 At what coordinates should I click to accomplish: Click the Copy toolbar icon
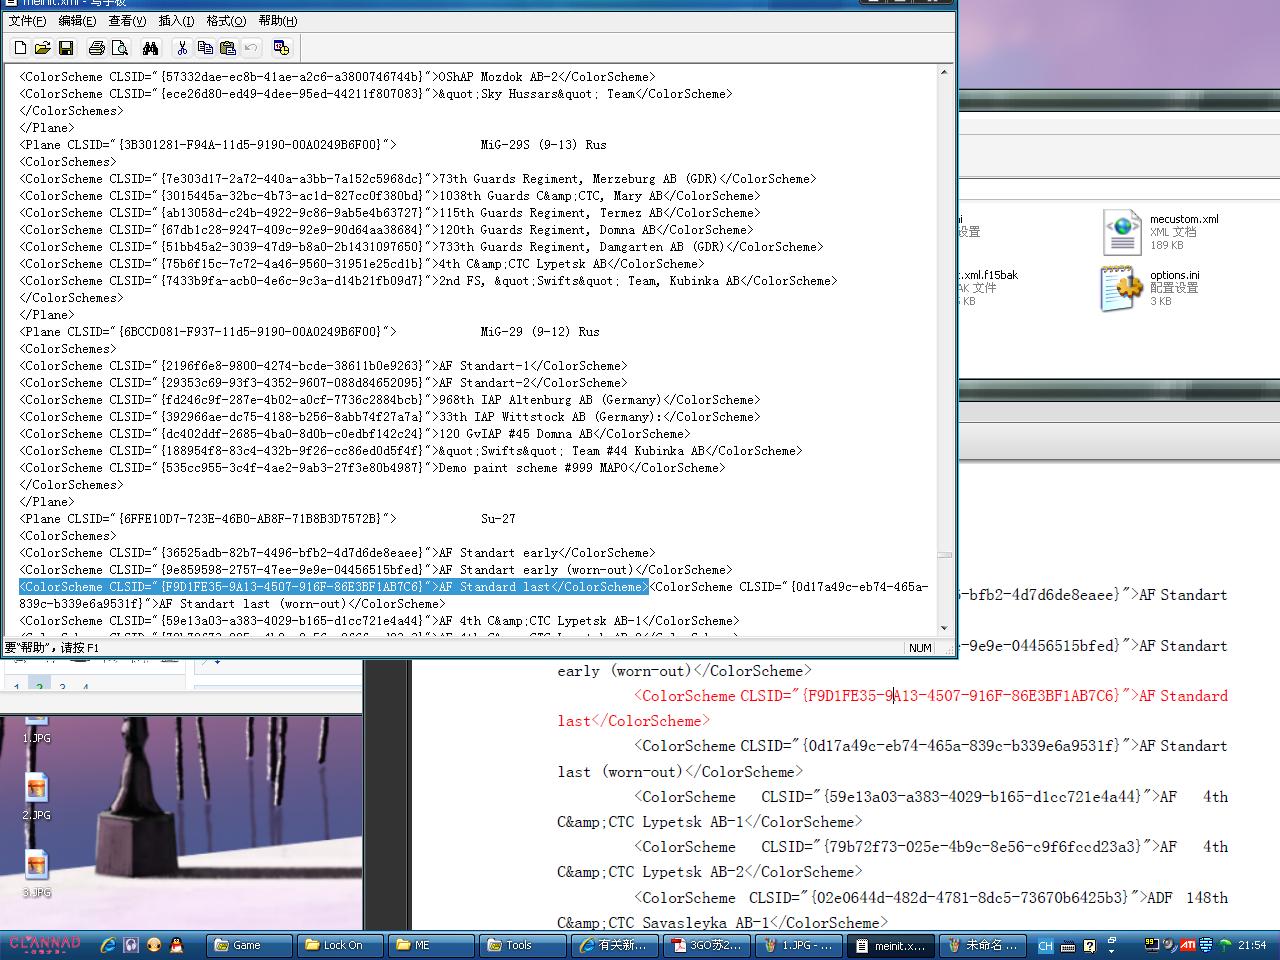[x=205, y=47]
